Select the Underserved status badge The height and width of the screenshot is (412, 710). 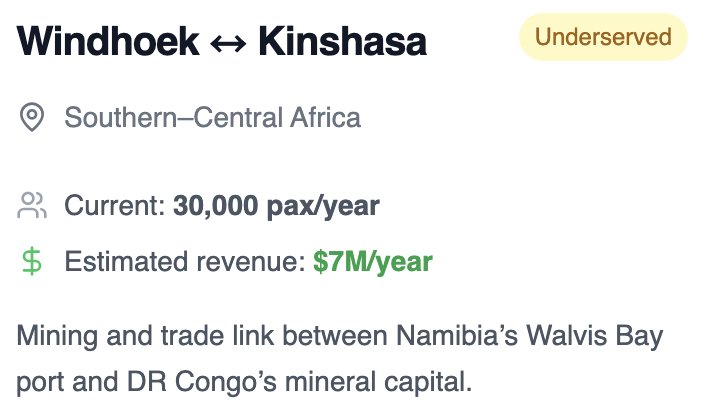[603, 37]
